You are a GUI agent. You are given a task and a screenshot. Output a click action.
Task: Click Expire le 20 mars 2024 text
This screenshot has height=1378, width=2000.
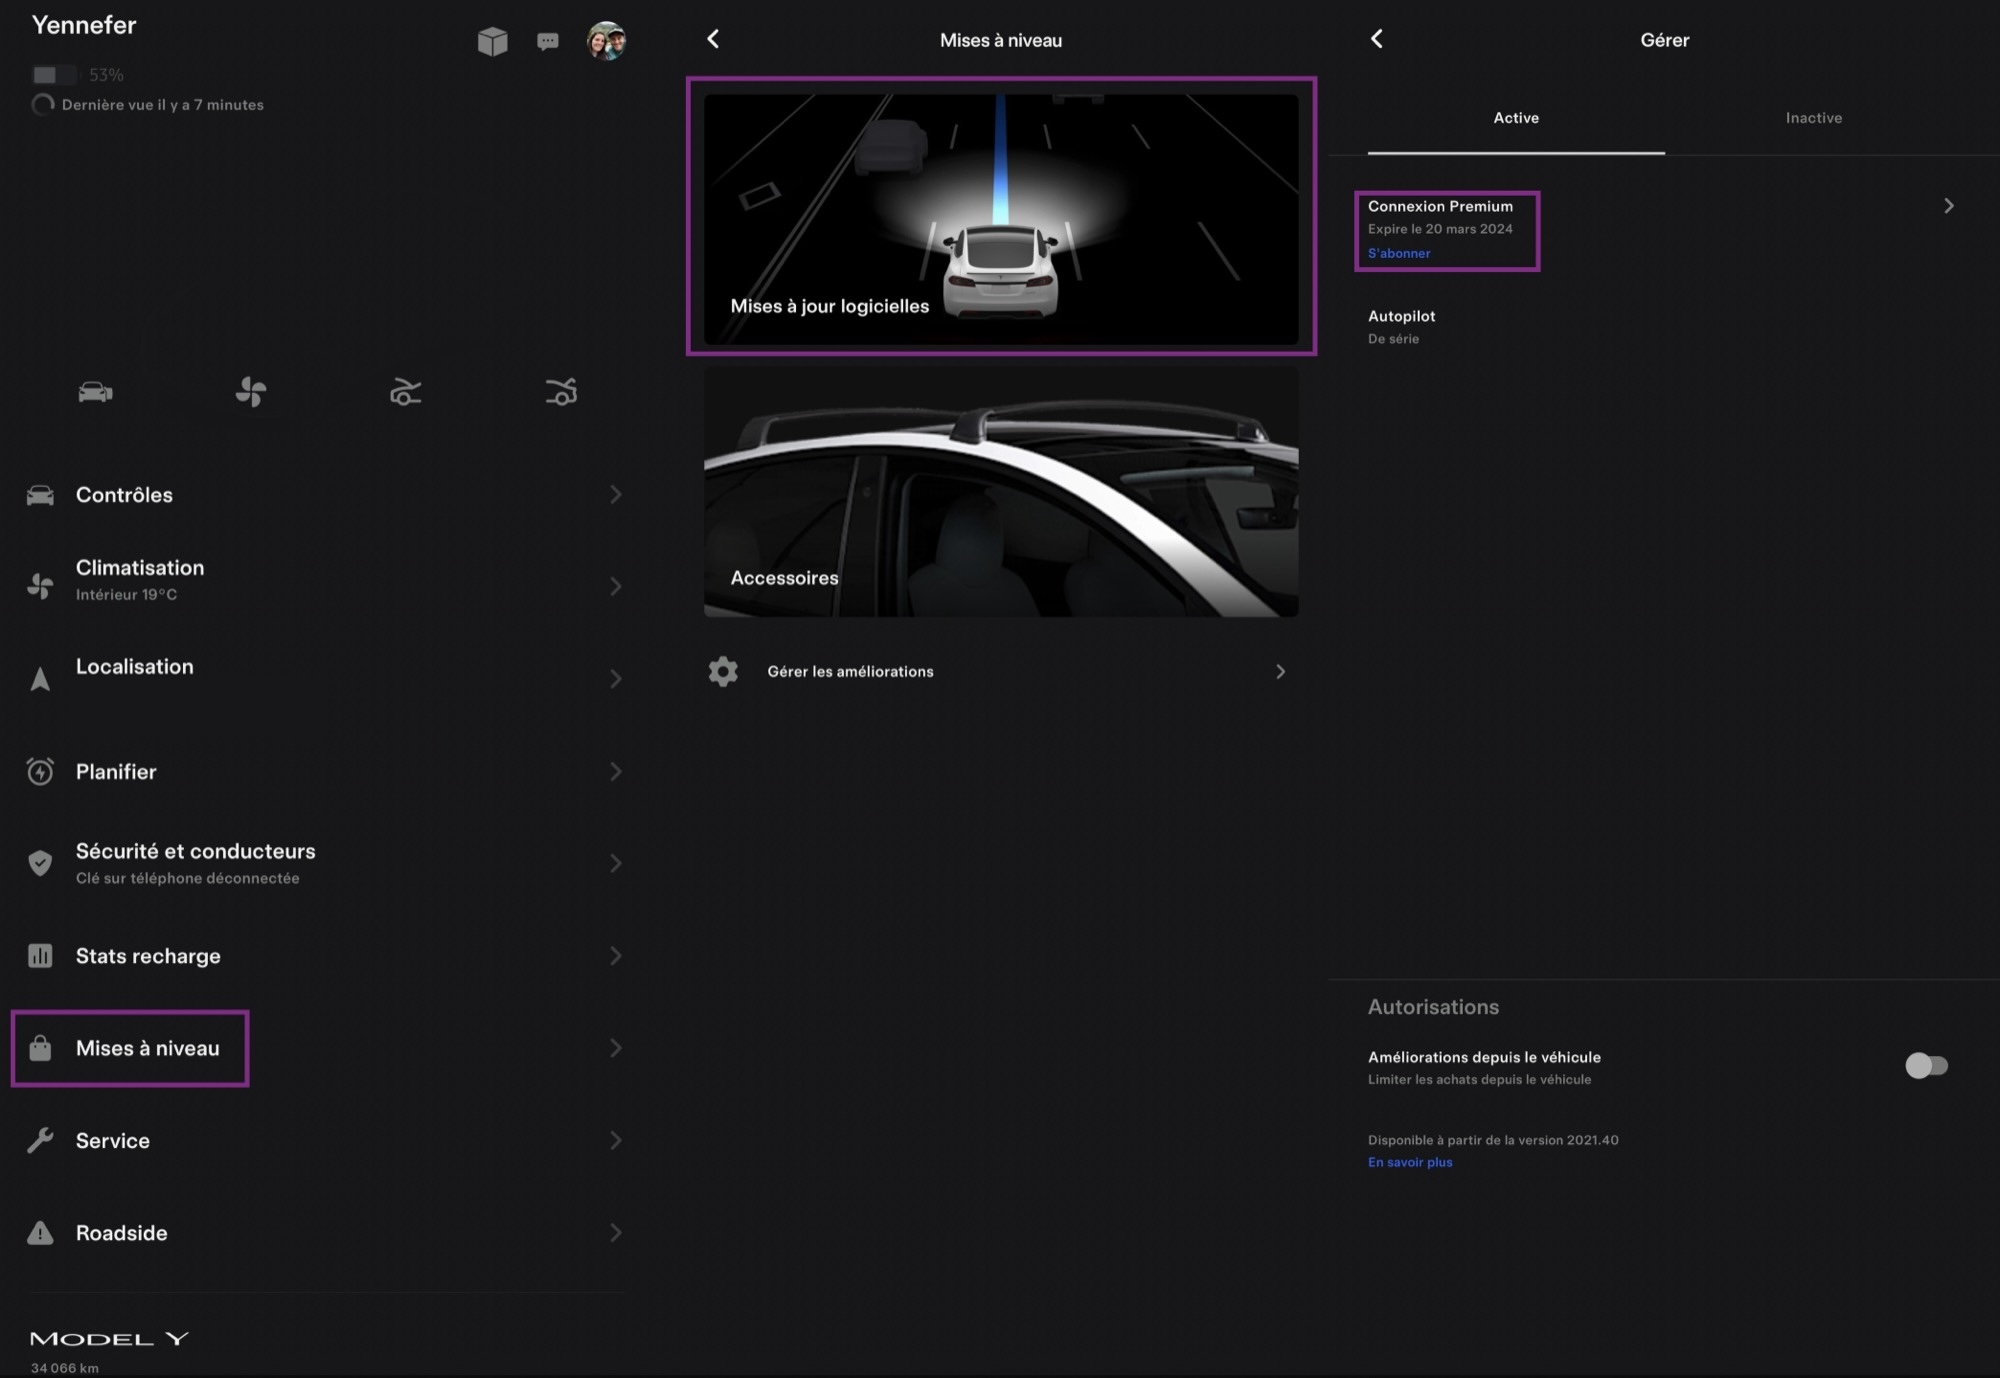pos(1440,229)
